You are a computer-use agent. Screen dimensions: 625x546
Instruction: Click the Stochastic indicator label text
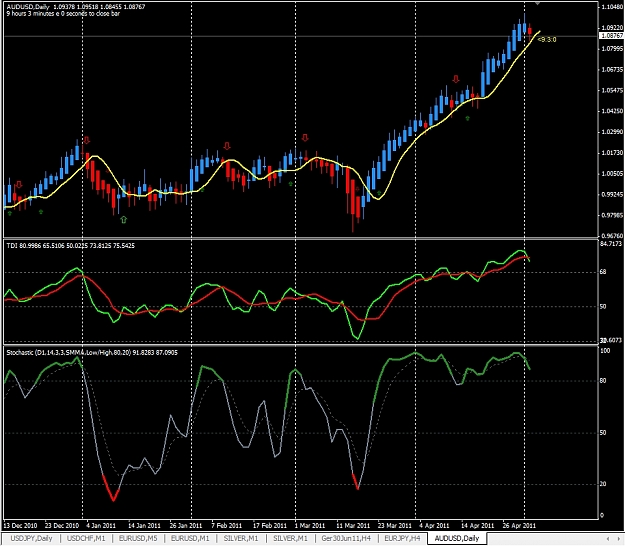[92, 353]
